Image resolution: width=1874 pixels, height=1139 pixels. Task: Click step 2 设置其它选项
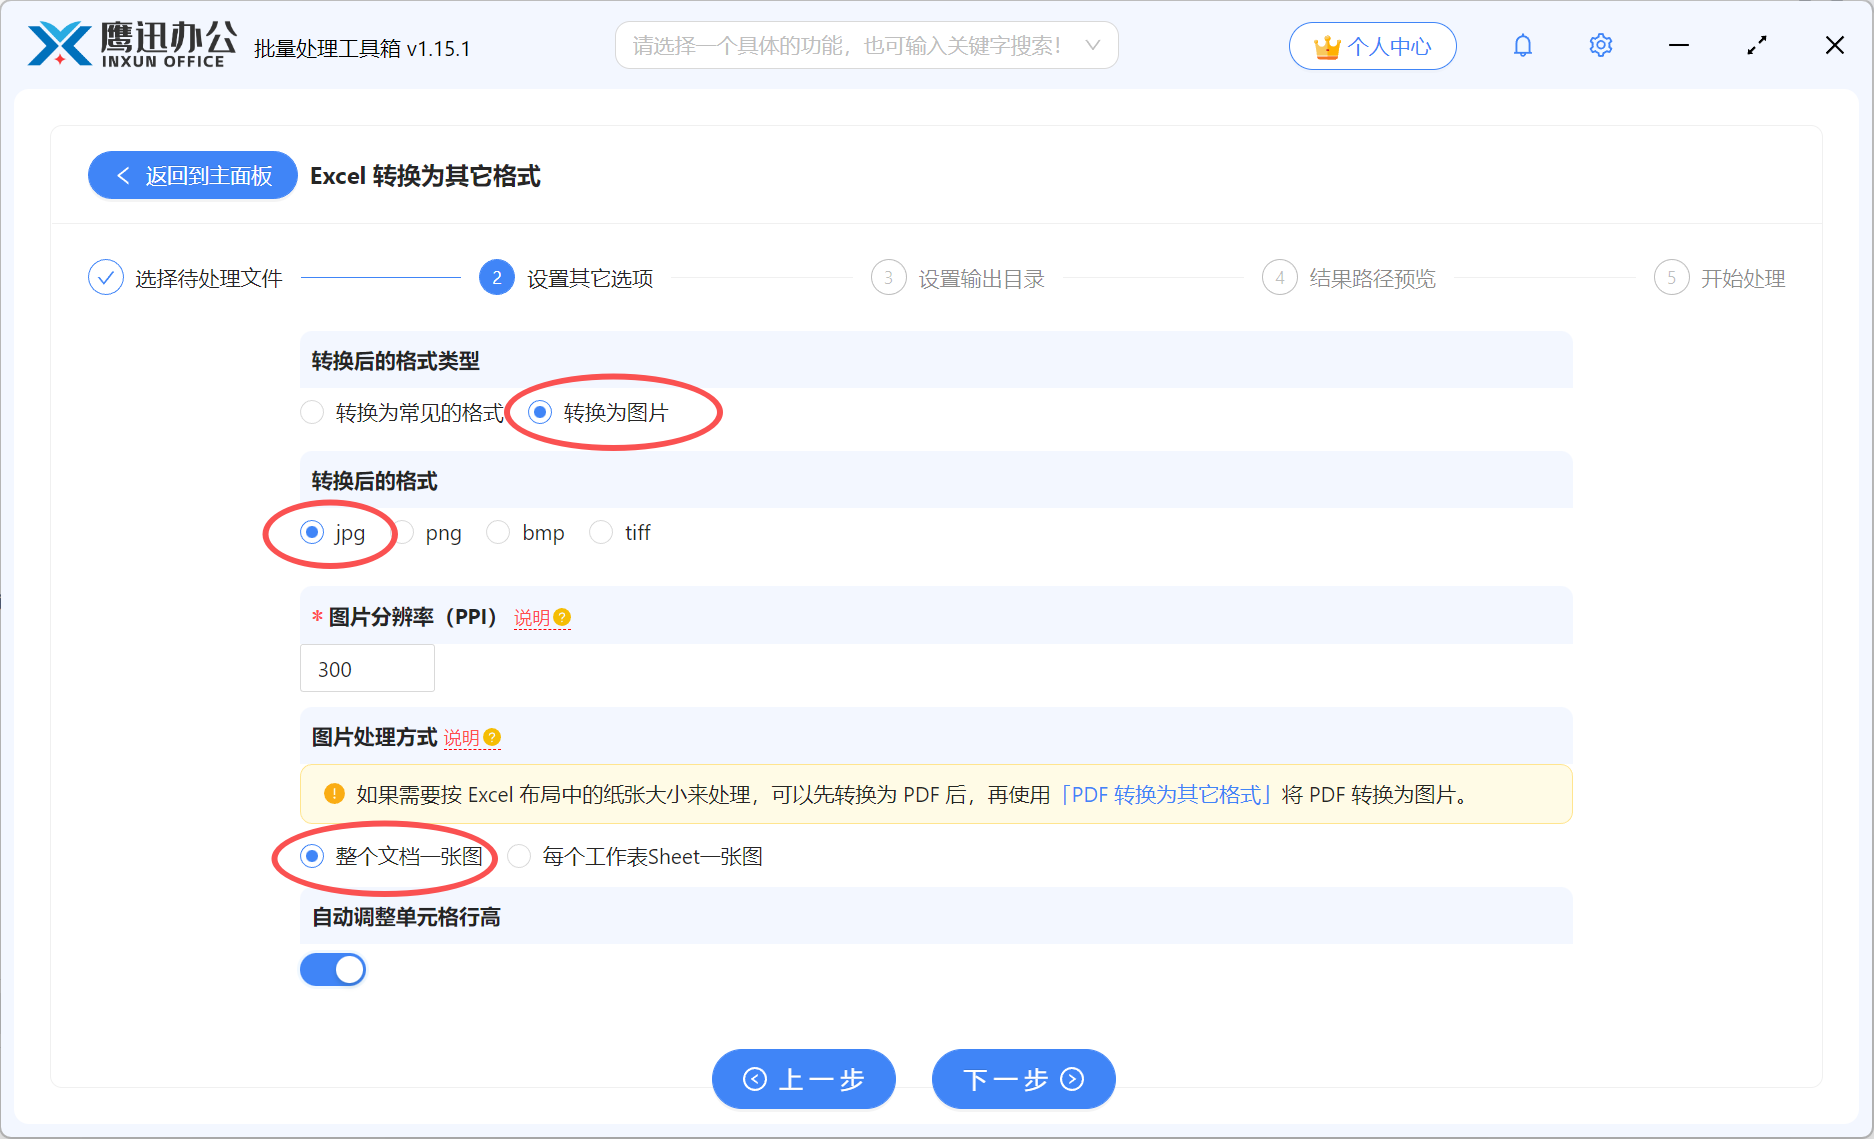(566, 278)
